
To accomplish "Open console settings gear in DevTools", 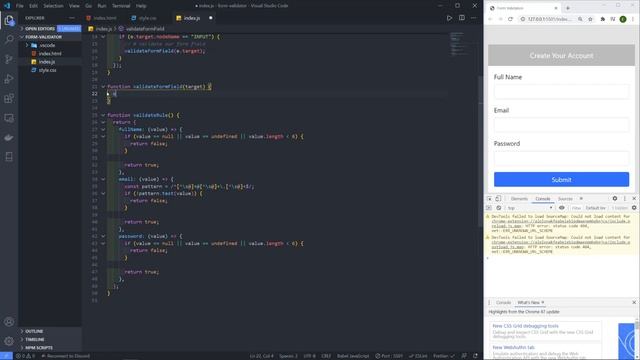I will click(634, 208).
